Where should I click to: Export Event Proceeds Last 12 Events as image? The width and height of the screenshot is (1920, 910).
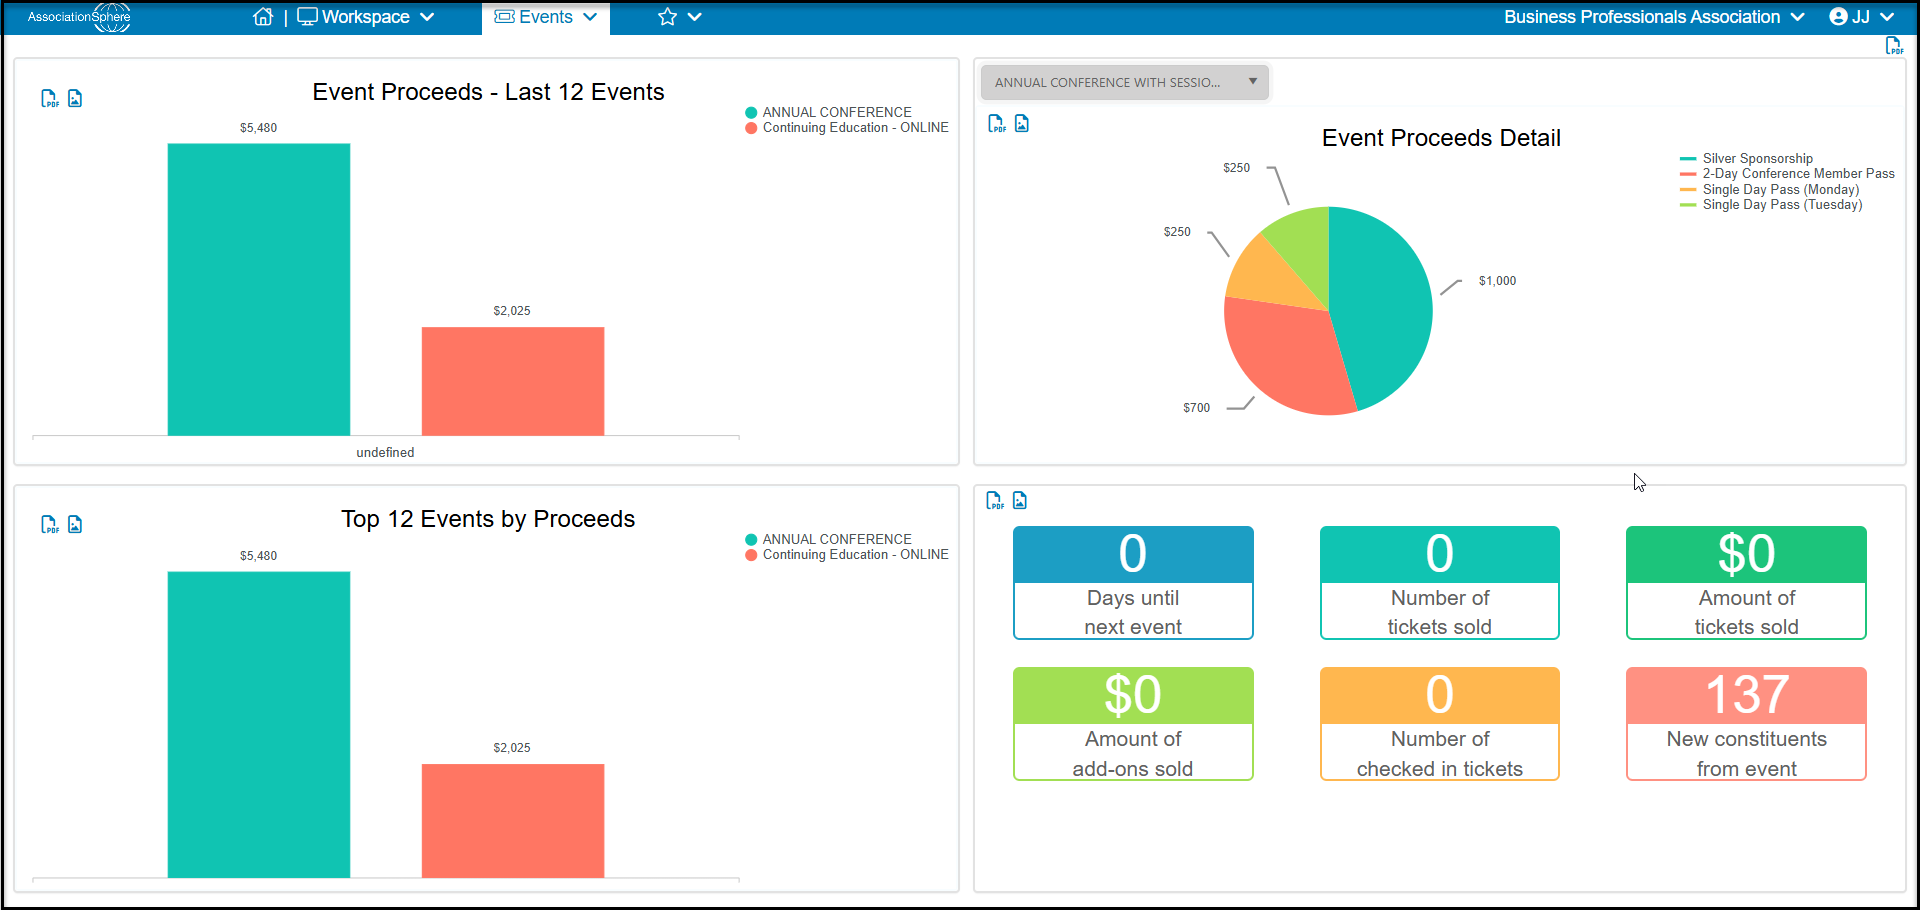[75, 98]
